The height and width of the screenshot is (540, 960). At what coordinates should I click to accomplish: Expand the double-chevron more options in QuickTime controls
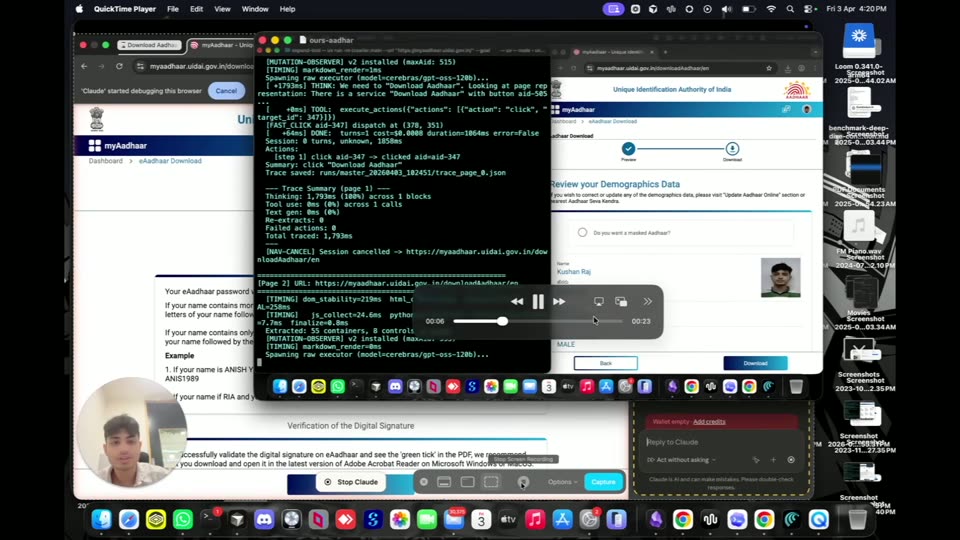[647, 301]
